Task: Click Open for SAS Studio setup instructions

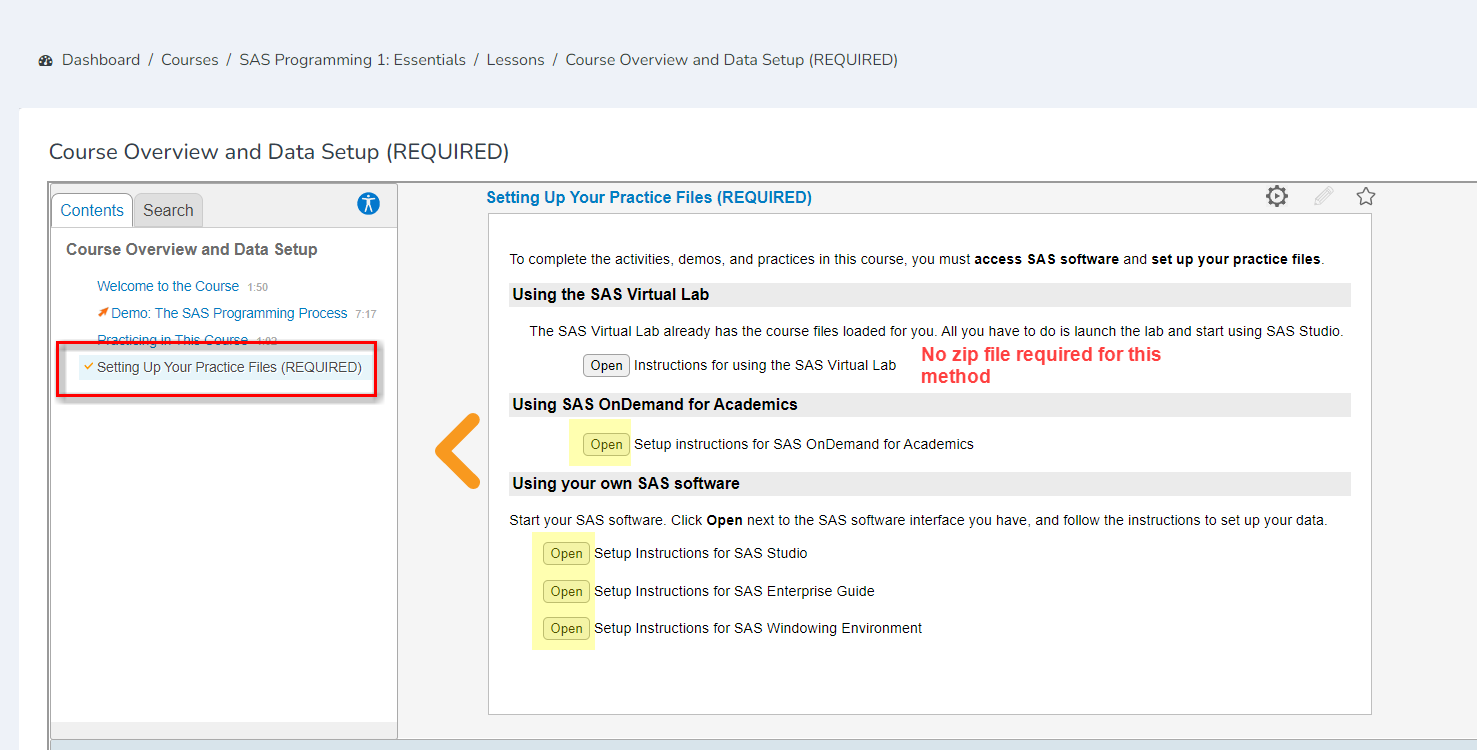Action: click(x=566, y=553)
